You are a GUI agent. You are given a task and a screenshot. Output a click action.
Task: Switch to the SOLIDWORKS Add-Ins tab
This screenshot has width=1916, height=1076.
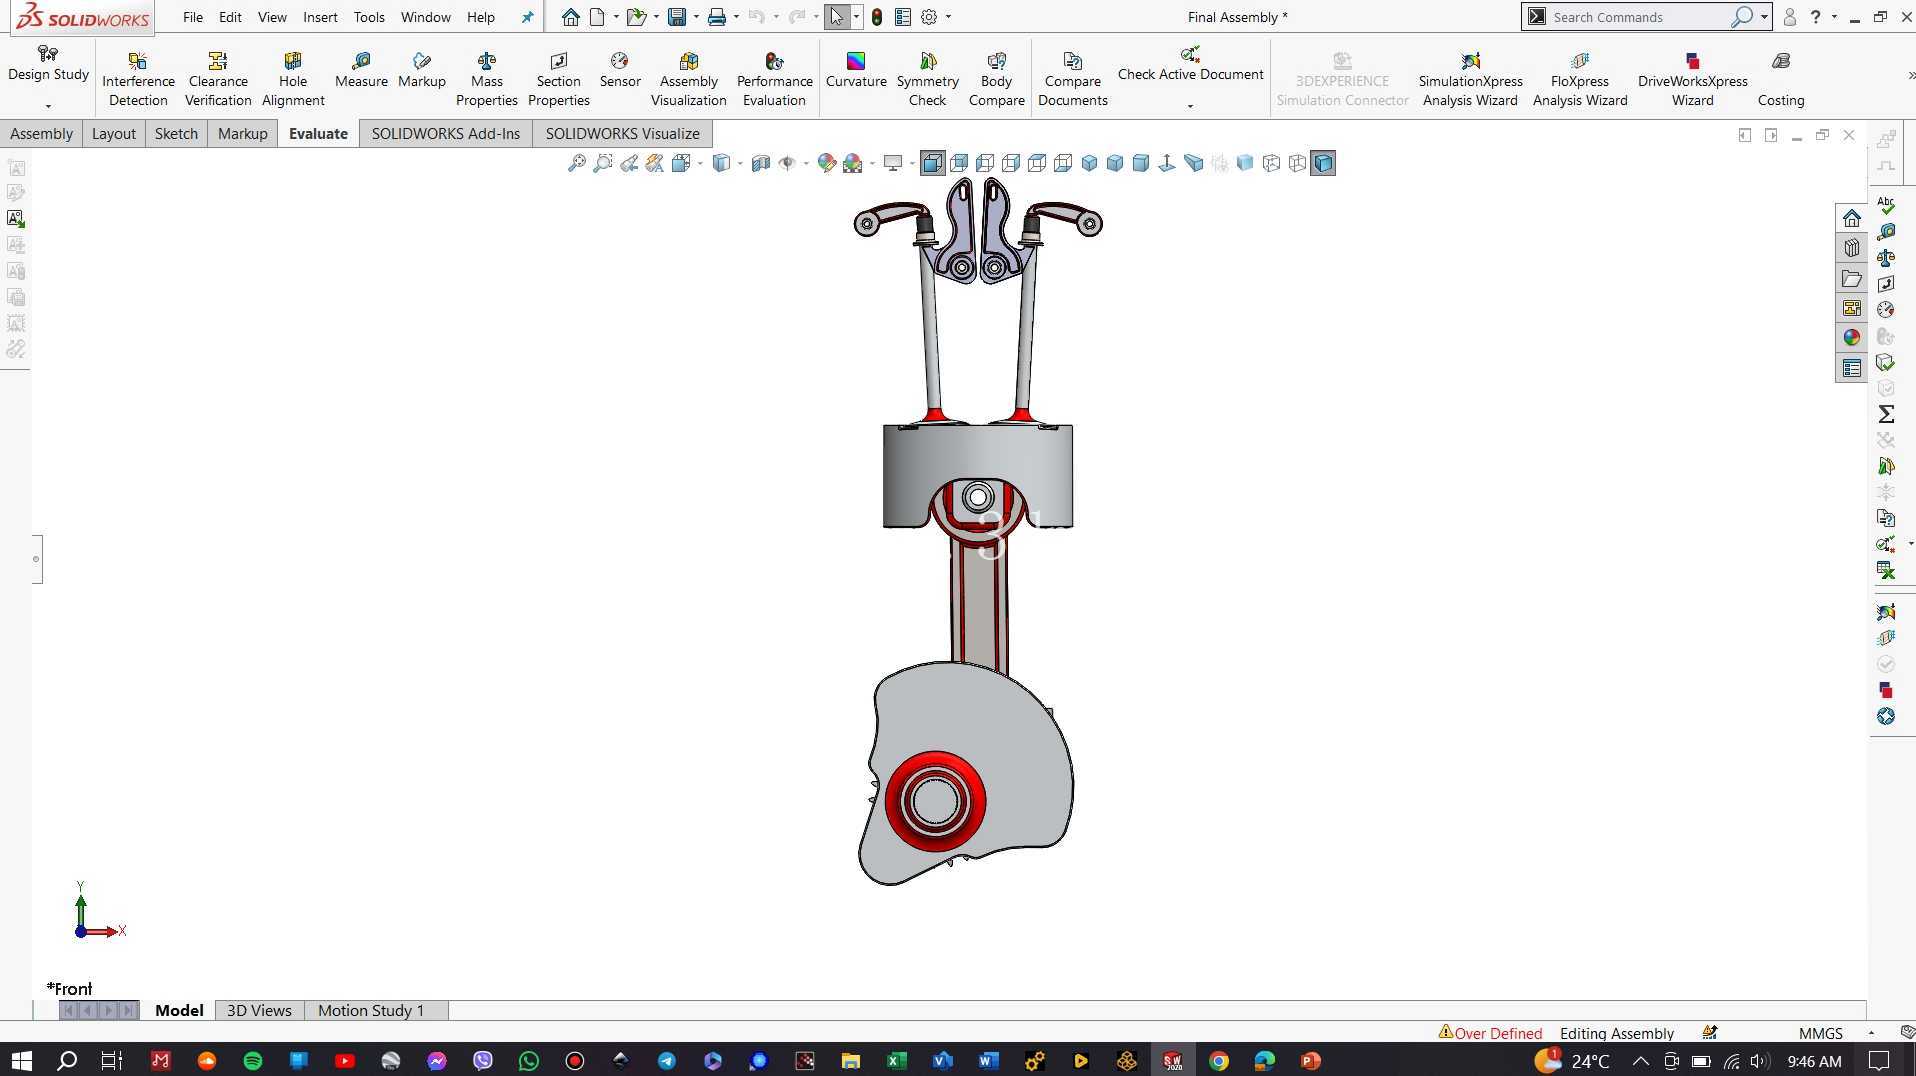[x=445, y=134]
